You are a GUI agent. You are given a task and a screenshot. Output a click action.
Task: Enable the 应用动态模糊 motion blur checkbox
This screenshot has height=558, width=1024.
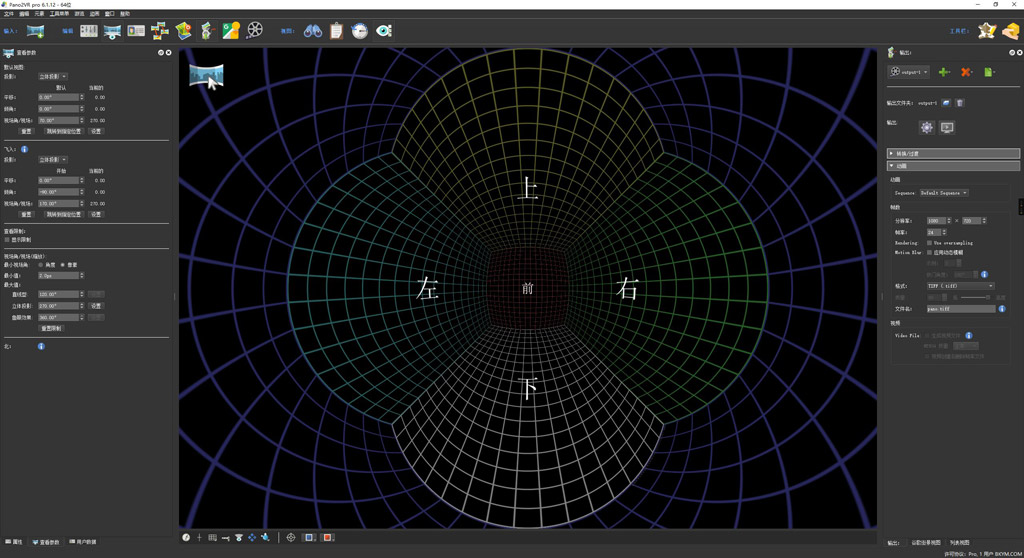click(929, 252)
